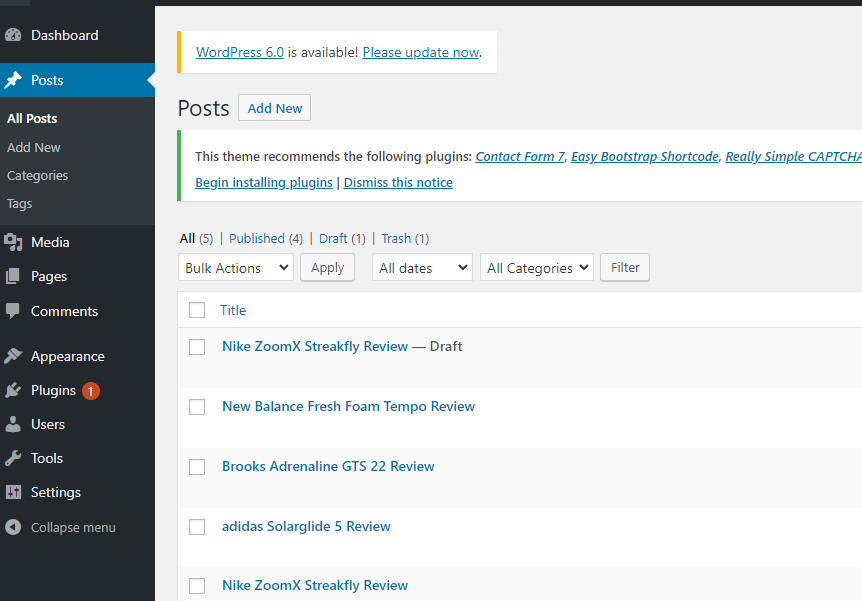
Task: Filter by Published posts
Action: (x=257, y=239)
